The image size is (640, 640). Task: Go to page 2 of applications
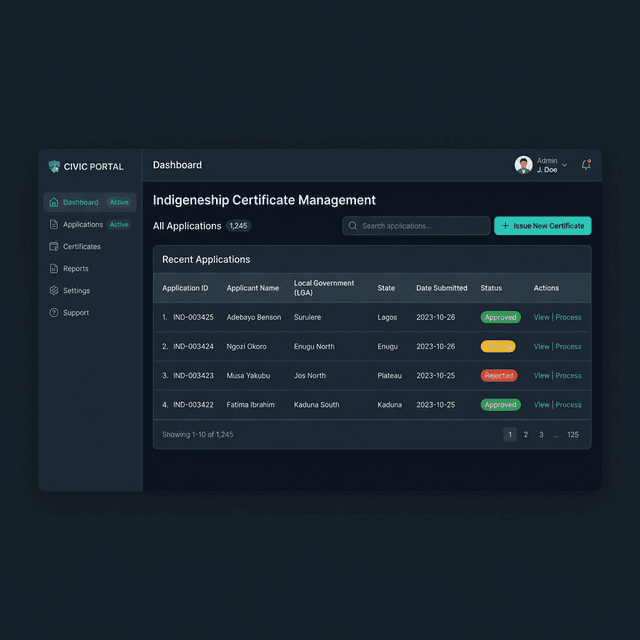525,435
